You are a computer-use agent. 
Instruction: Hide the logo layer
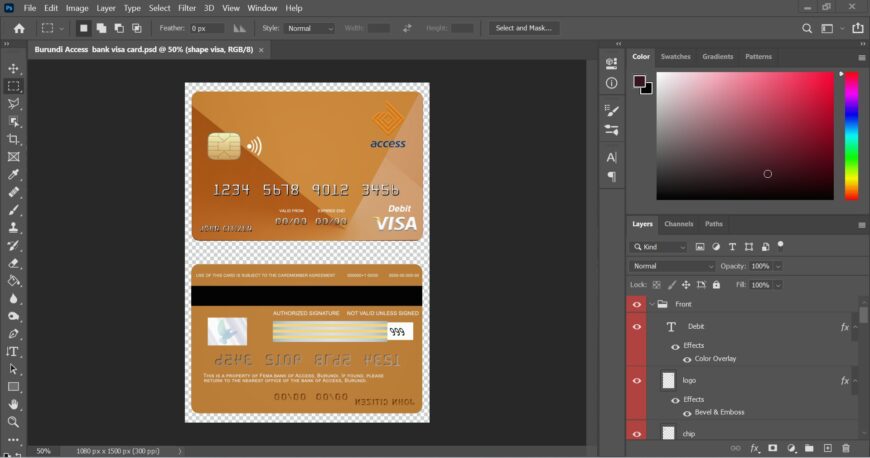[x=636, y=381]
